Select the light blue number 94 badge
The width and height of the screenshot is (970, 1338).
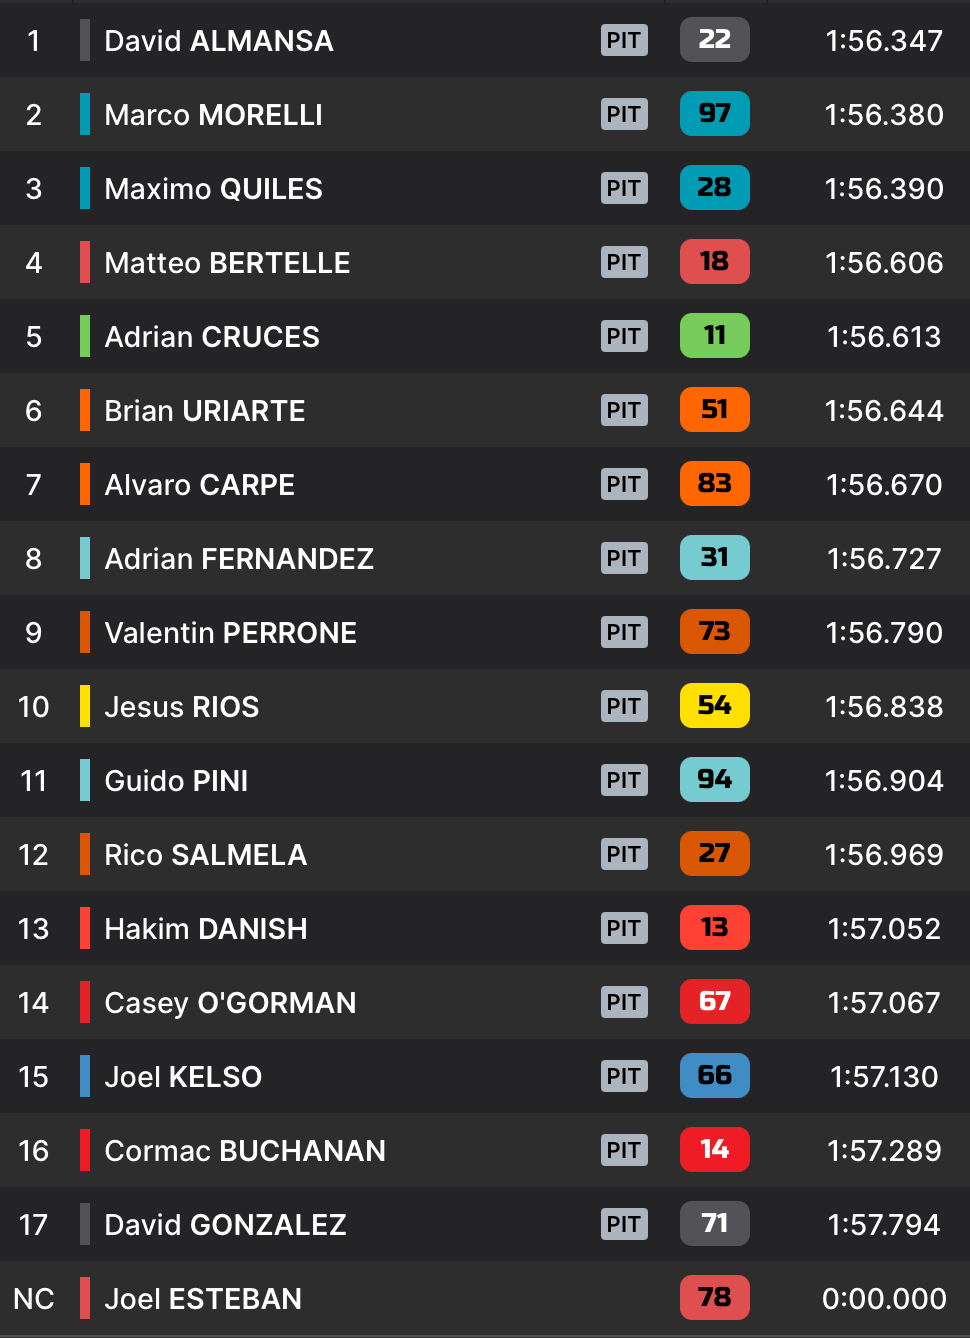714,780
